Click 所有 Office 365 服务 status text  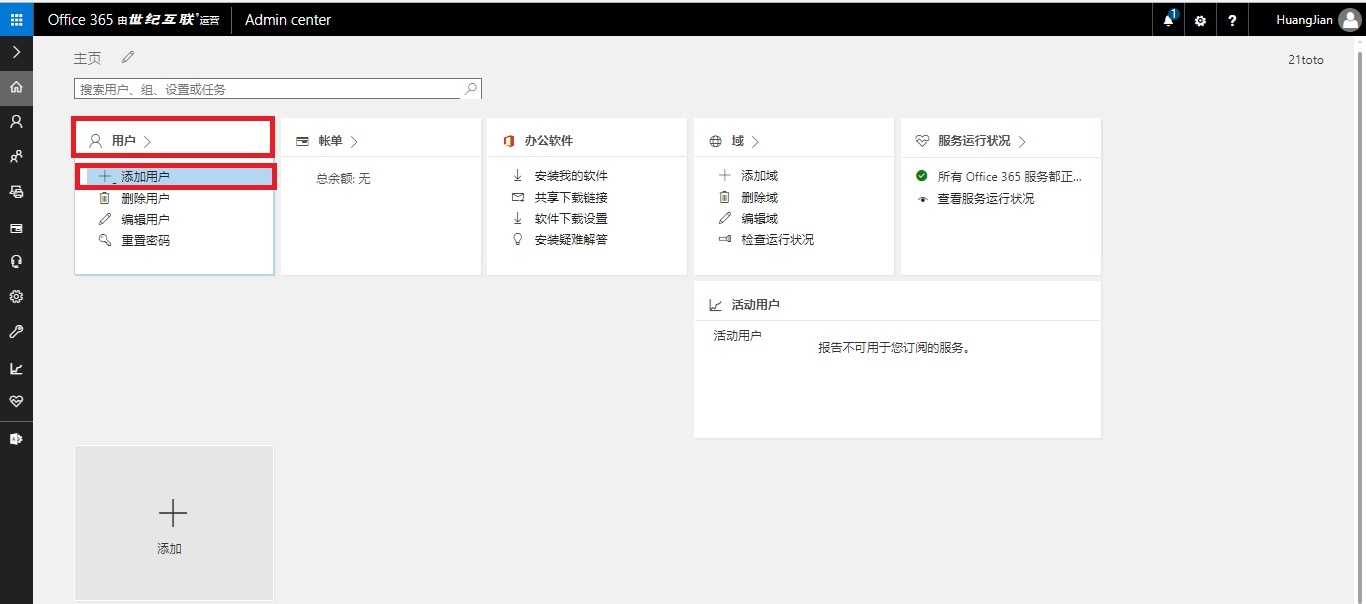[1009, 176]
